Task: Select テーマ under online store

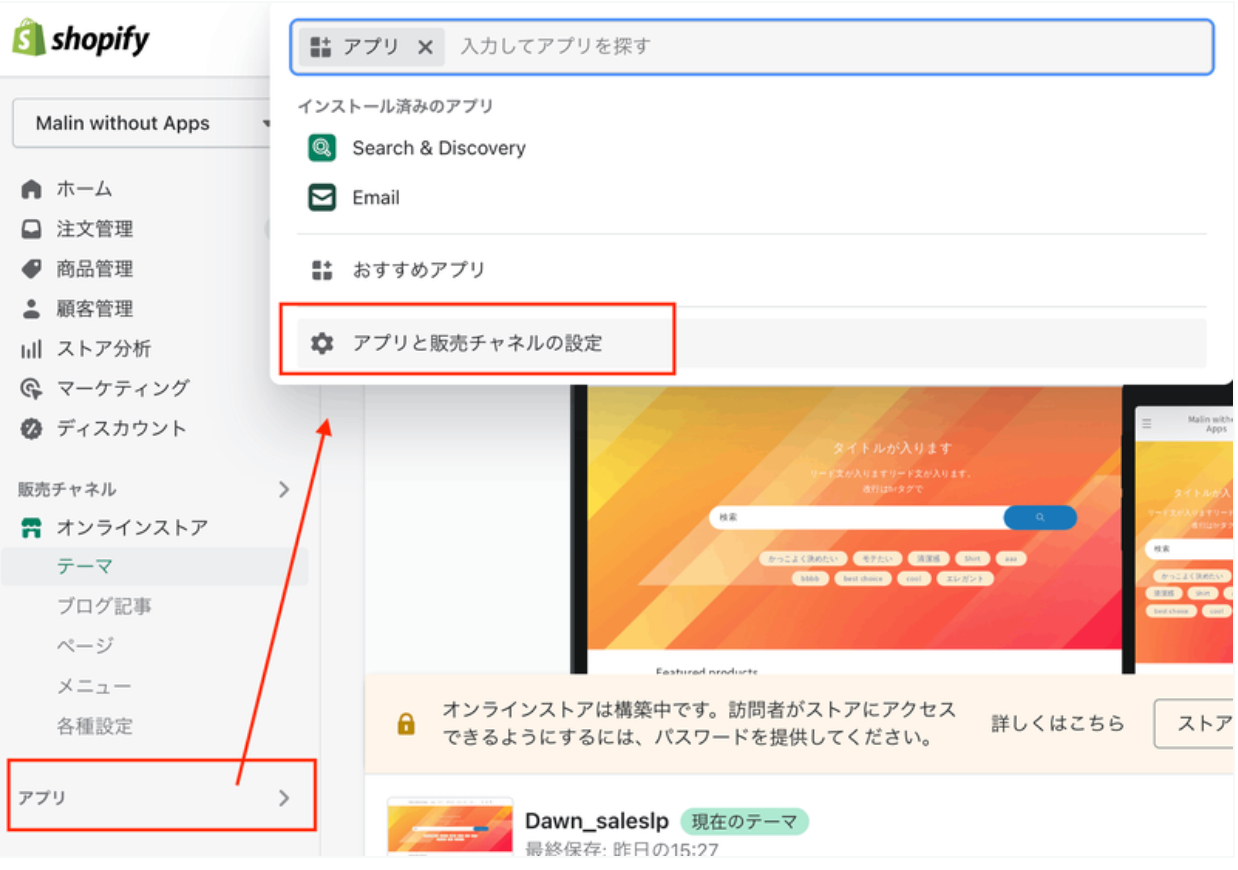Action: click(85, 567)
